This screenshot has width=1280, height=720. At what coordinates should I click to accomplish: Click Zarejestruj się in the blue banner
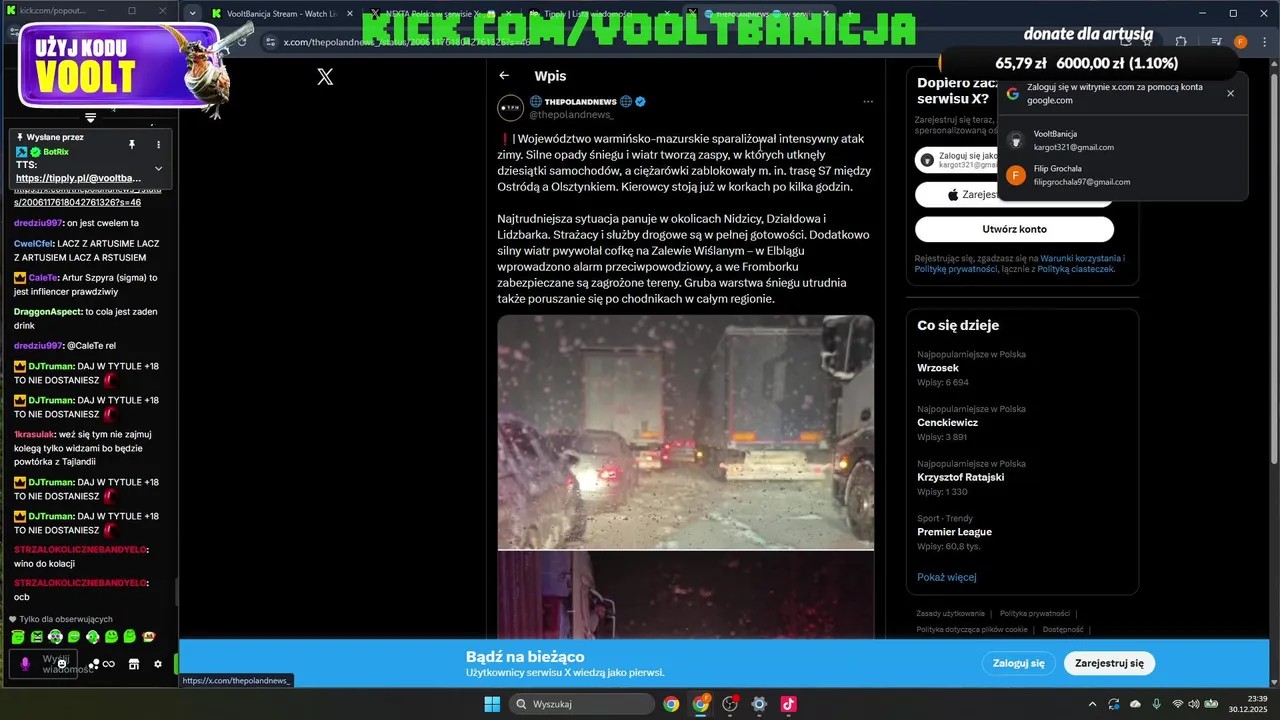point(1109,663)
